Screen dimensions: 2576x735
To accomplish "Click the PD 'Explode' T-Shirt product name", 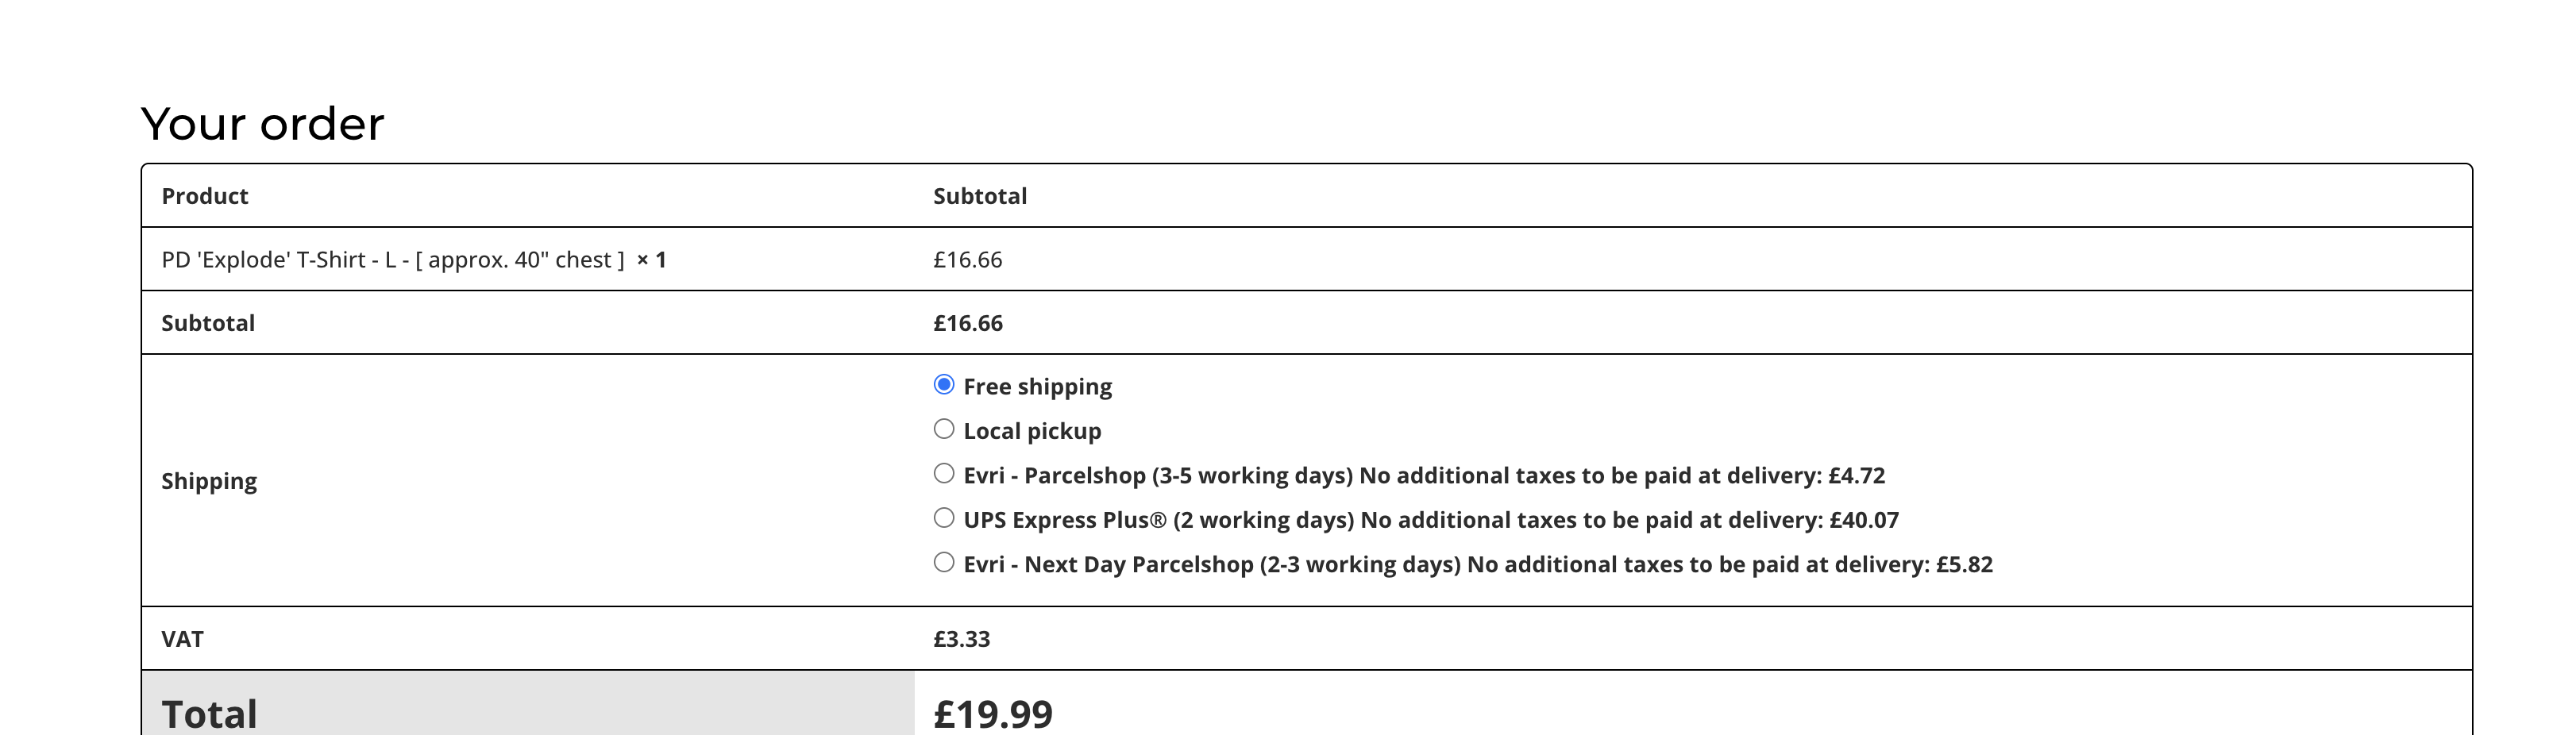I will point(392,260).
